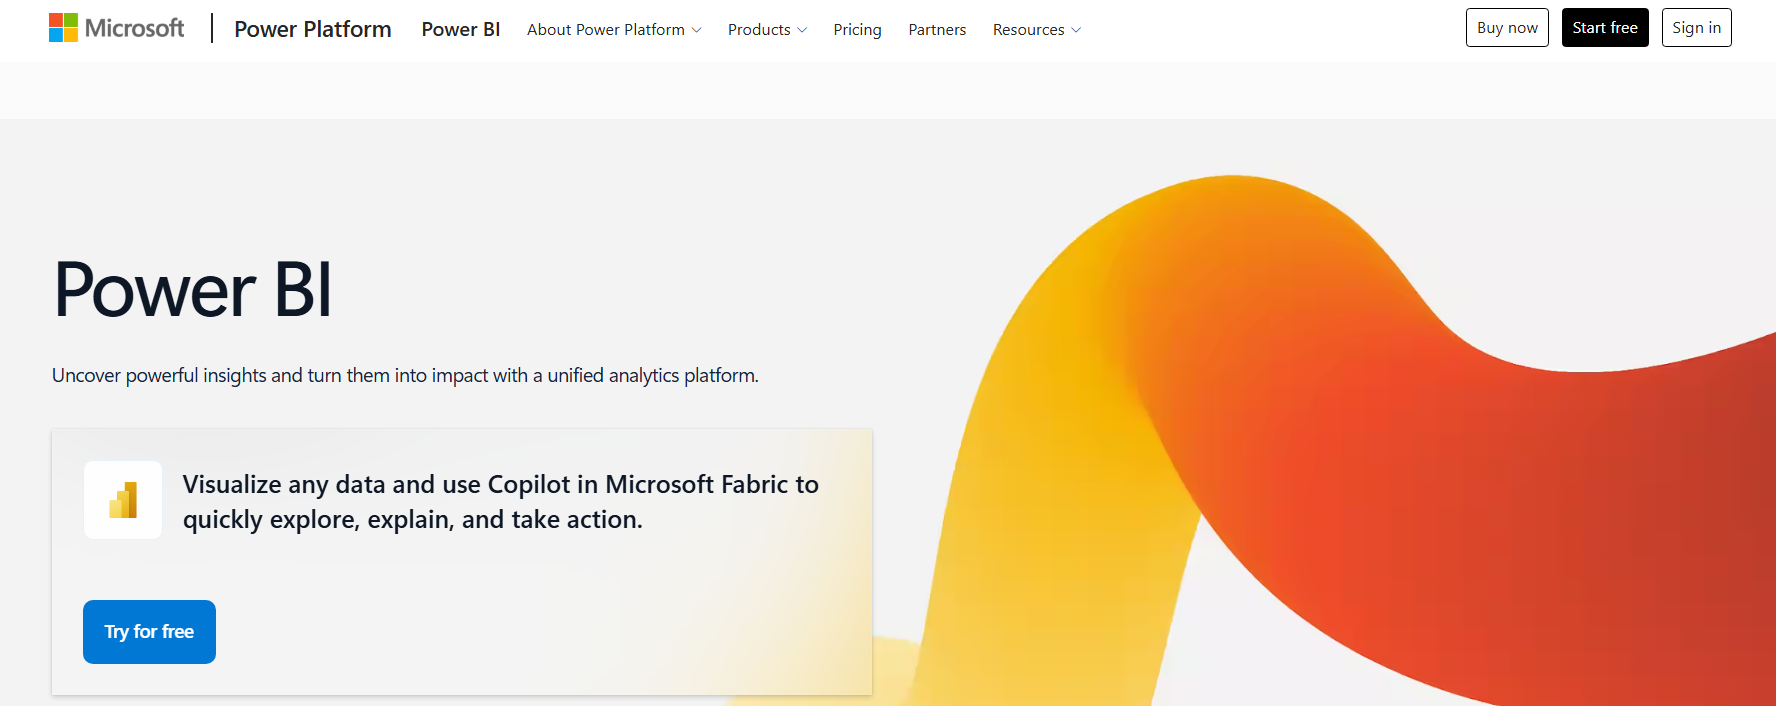Open the Power Platform home link

click(313, 29)
